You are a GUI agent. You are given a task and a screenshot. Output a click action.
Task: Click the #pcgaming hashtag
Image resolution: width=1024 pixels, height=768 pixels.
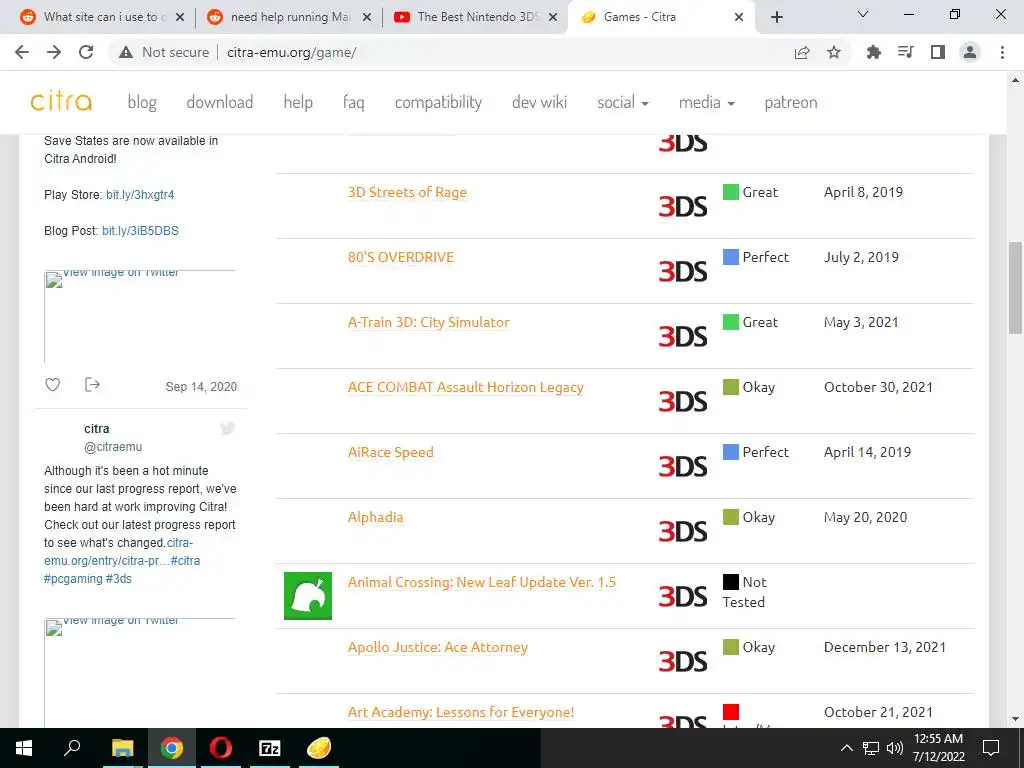pyautogui.click(x=73, y=579)
